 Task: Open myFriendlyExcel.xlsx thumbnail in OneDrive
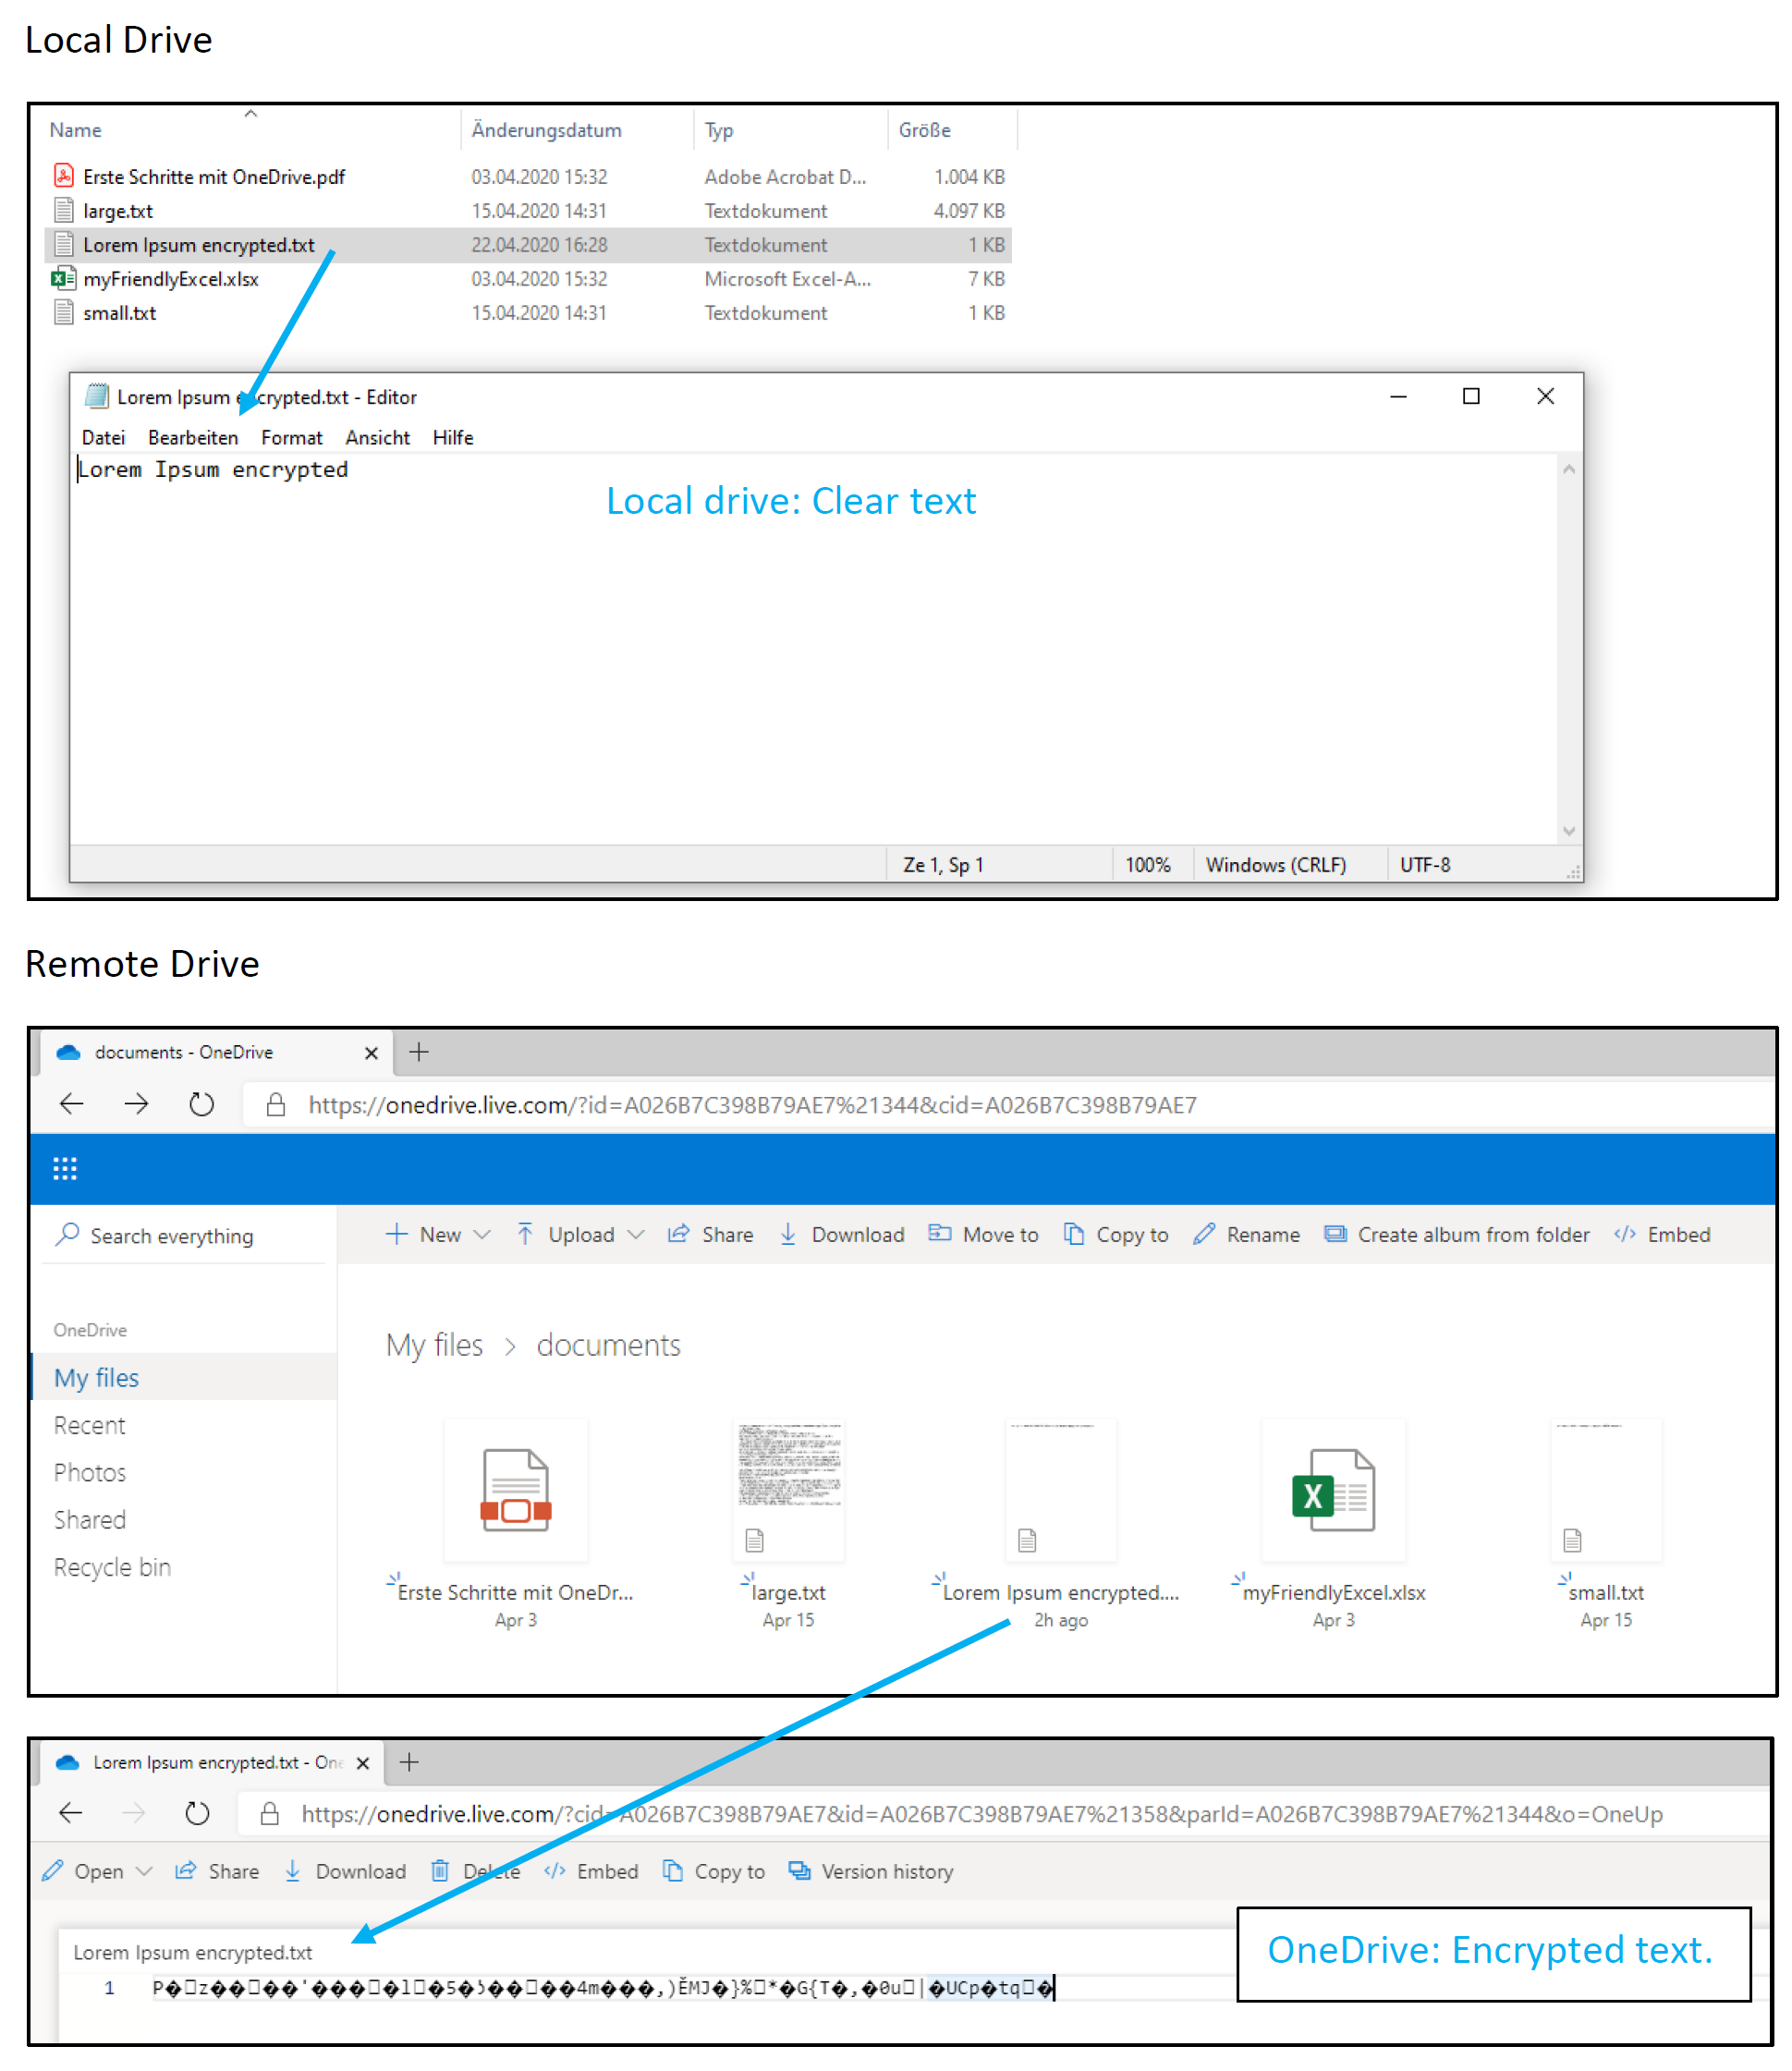click(x=1333, y=1488)
